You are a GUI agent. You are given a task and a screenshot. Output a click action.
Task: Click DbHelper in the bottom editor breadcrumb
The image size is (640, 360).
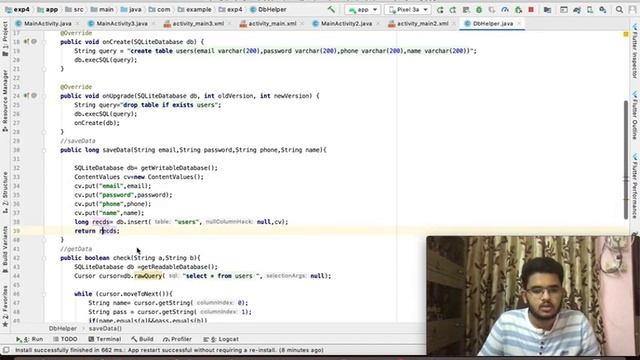[62, 329]
